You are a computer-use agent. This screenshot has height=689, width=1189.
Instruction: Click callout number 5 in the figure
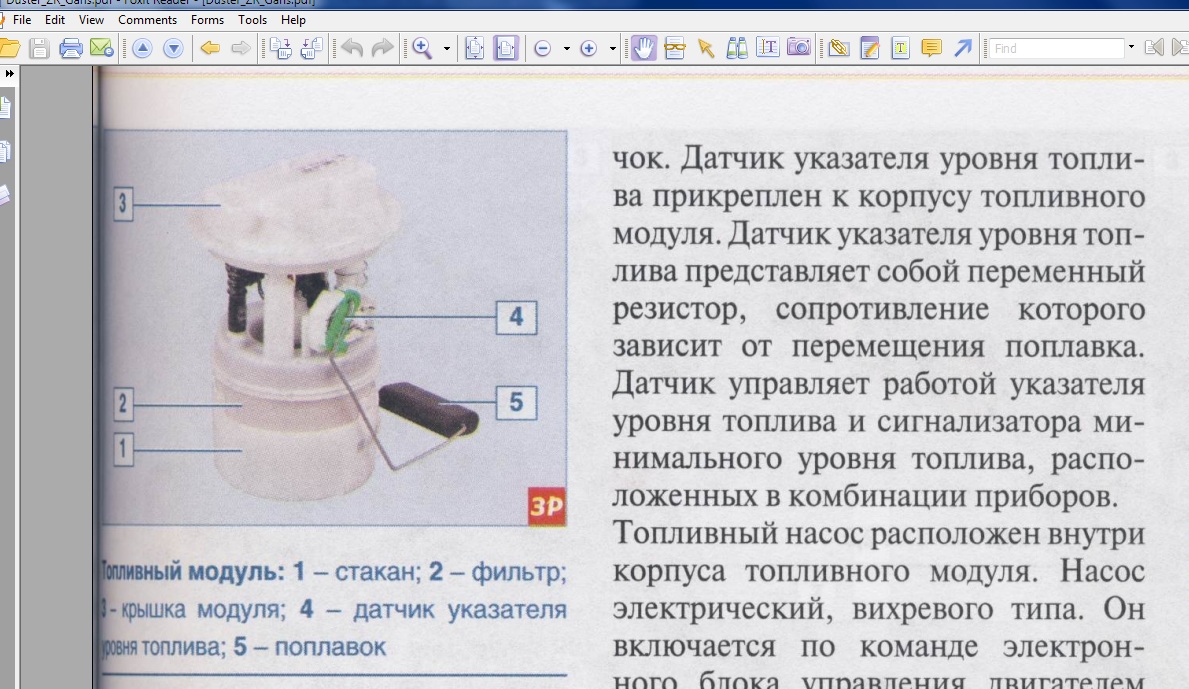click(x=516, y=402)
